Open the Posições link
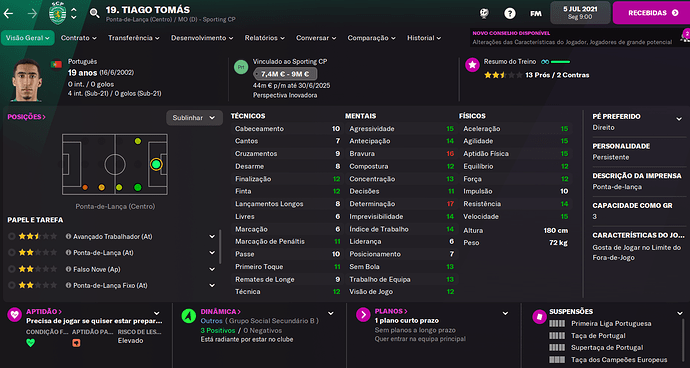690x368 pixels. 26,117
